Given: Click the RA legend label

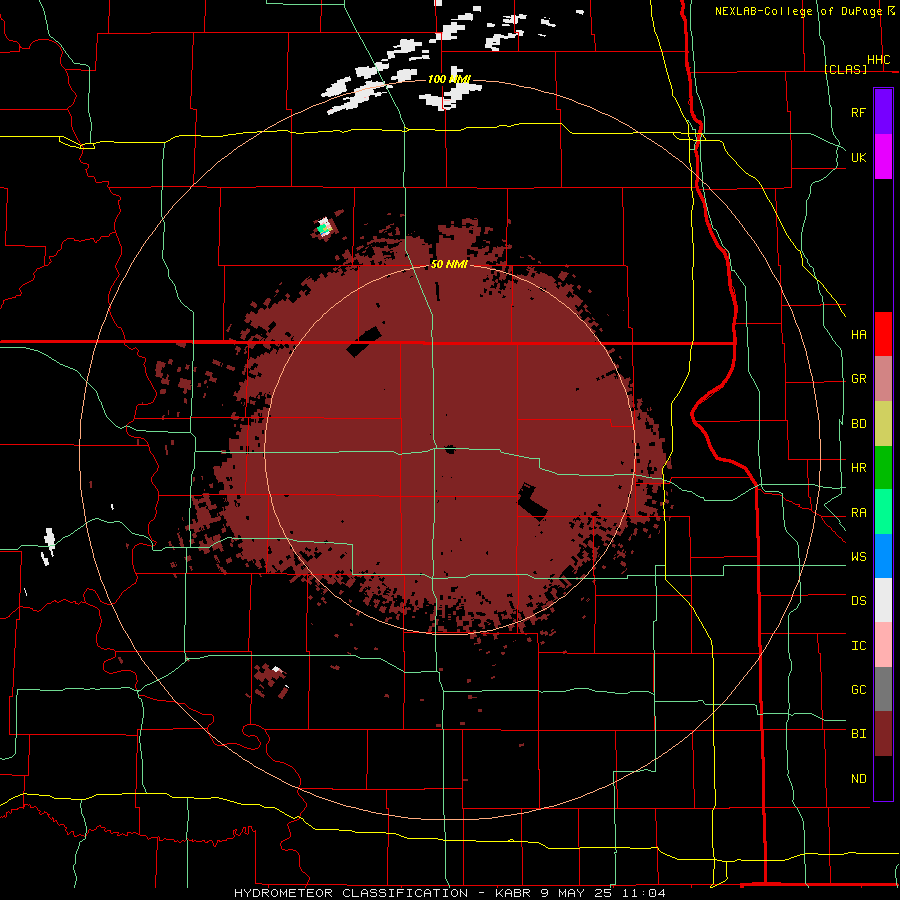Looking at the screenshot, I should tap(858, 513).
